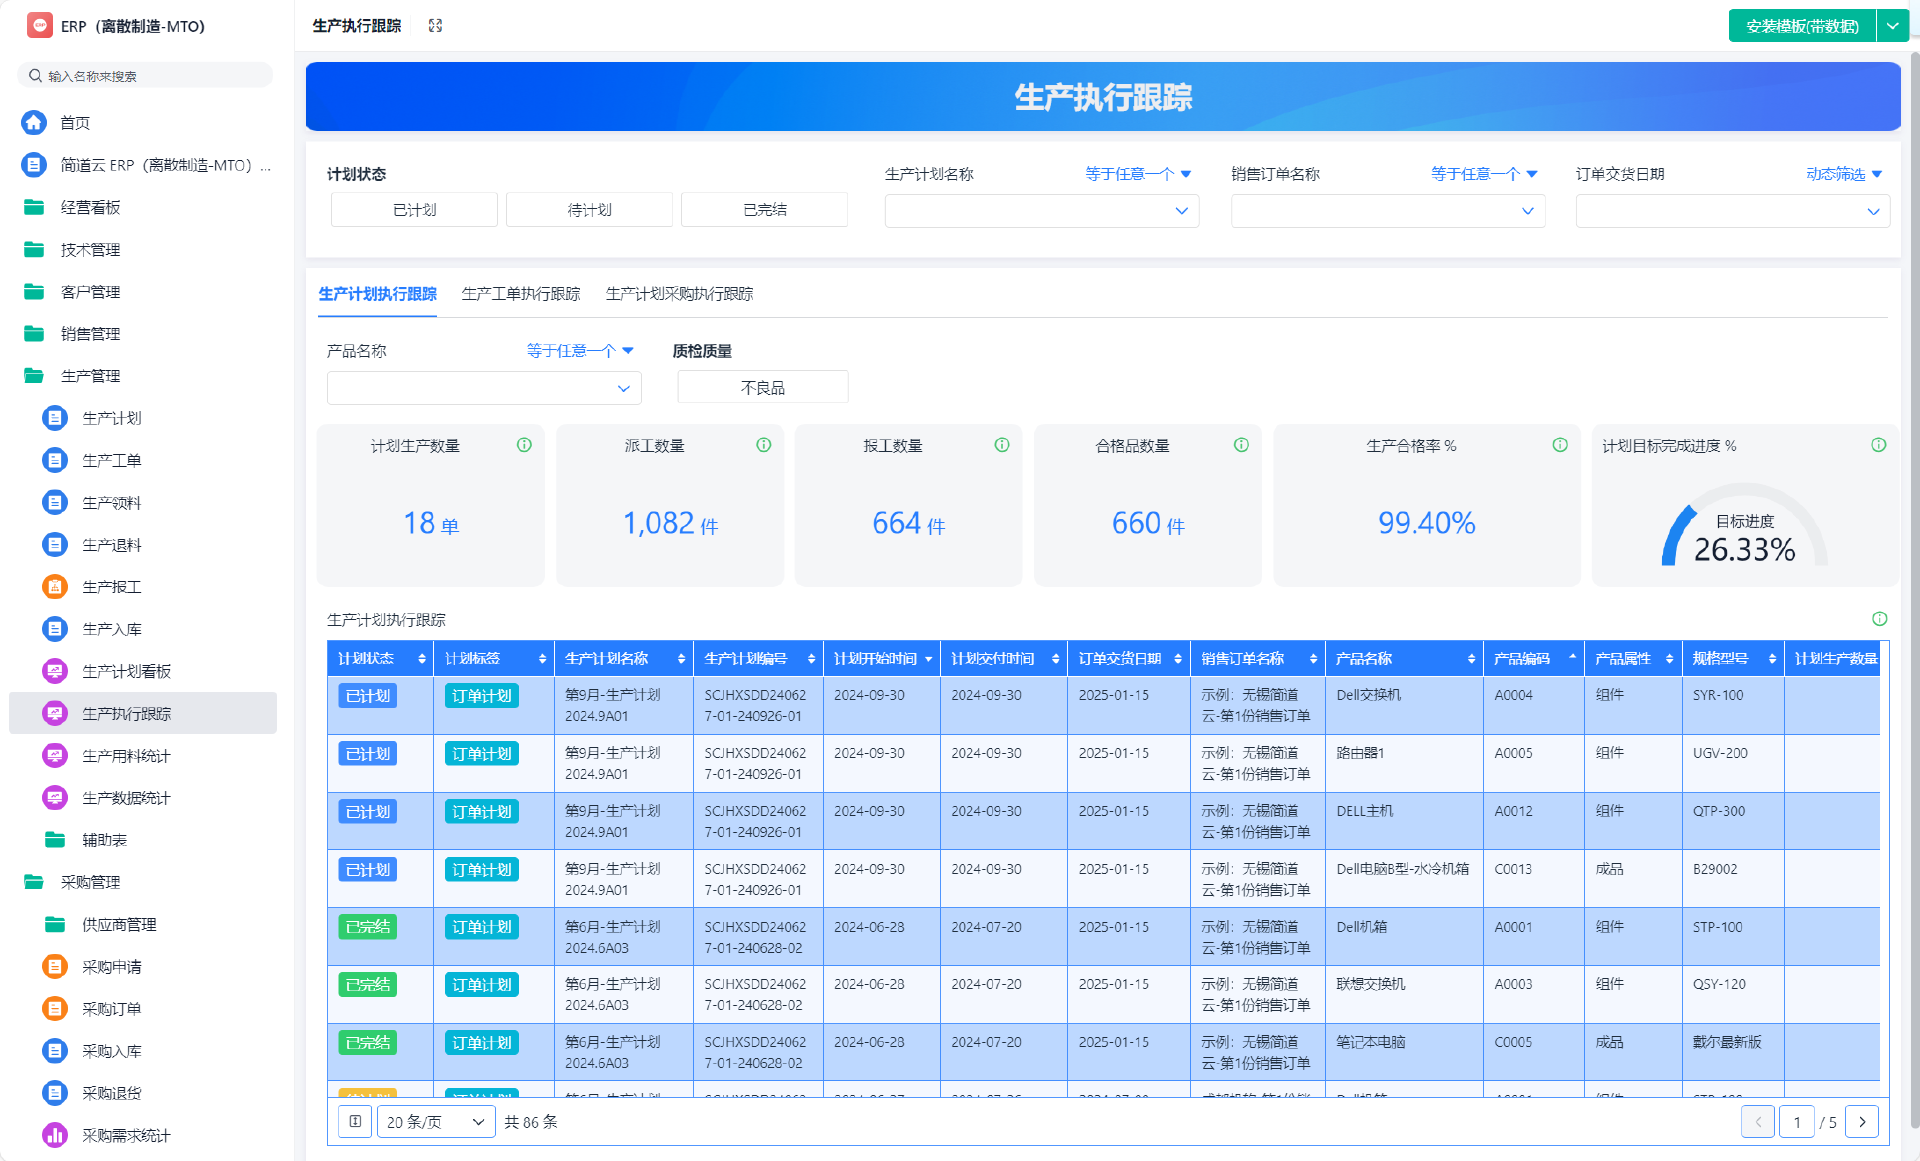The width and height of the screenshot is (1920, 1161).
Task: Open the 生产计划名称 dropdown field
Action: (x=1041, y=211)
